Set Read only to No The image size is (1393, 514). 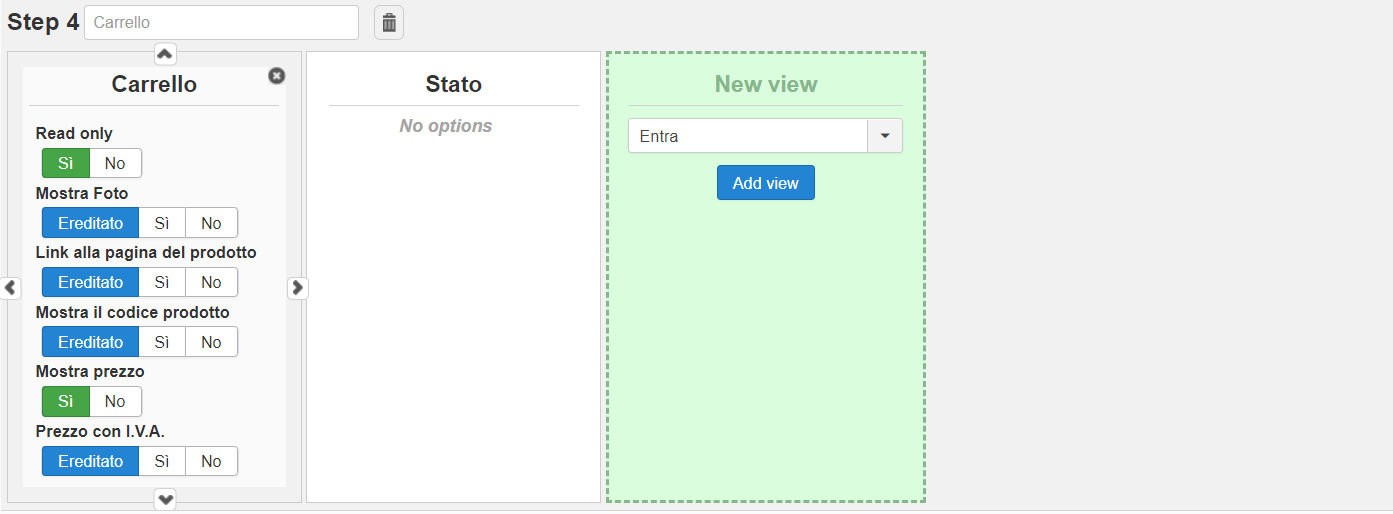click(115, 163)
